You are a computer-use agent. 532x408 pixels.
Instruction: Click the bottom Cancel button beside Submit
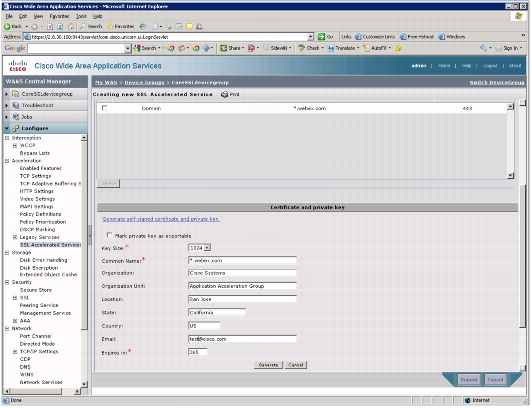click(496, 381)
